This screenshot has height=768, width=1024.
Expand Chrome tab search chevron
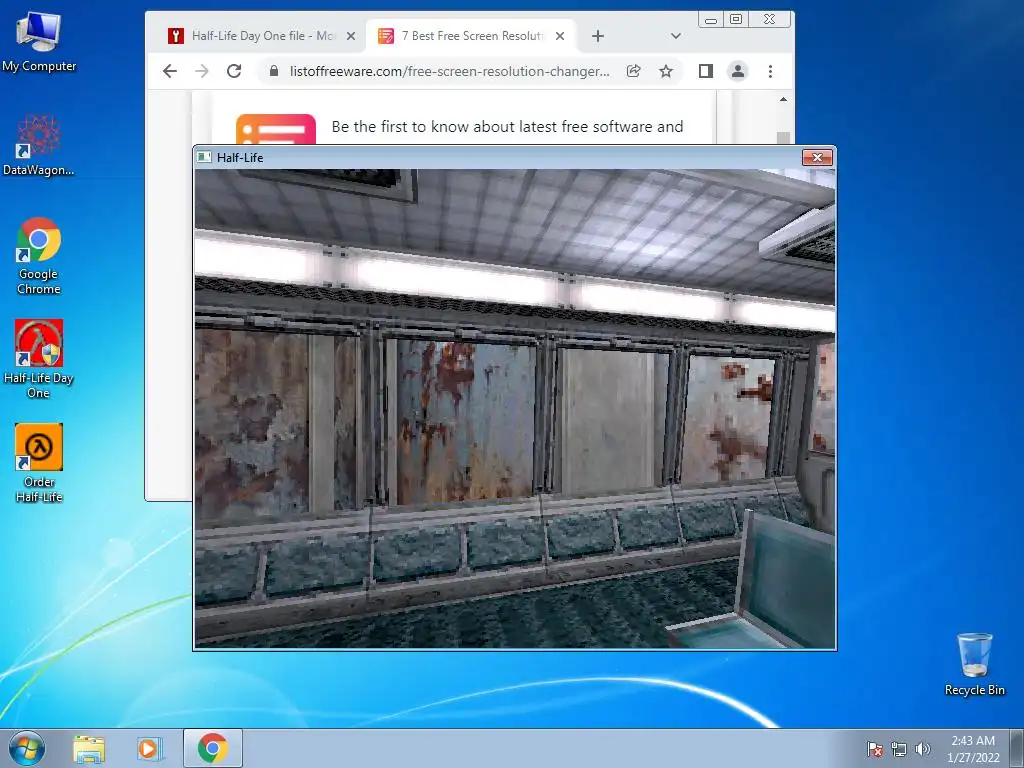(676, 36)
